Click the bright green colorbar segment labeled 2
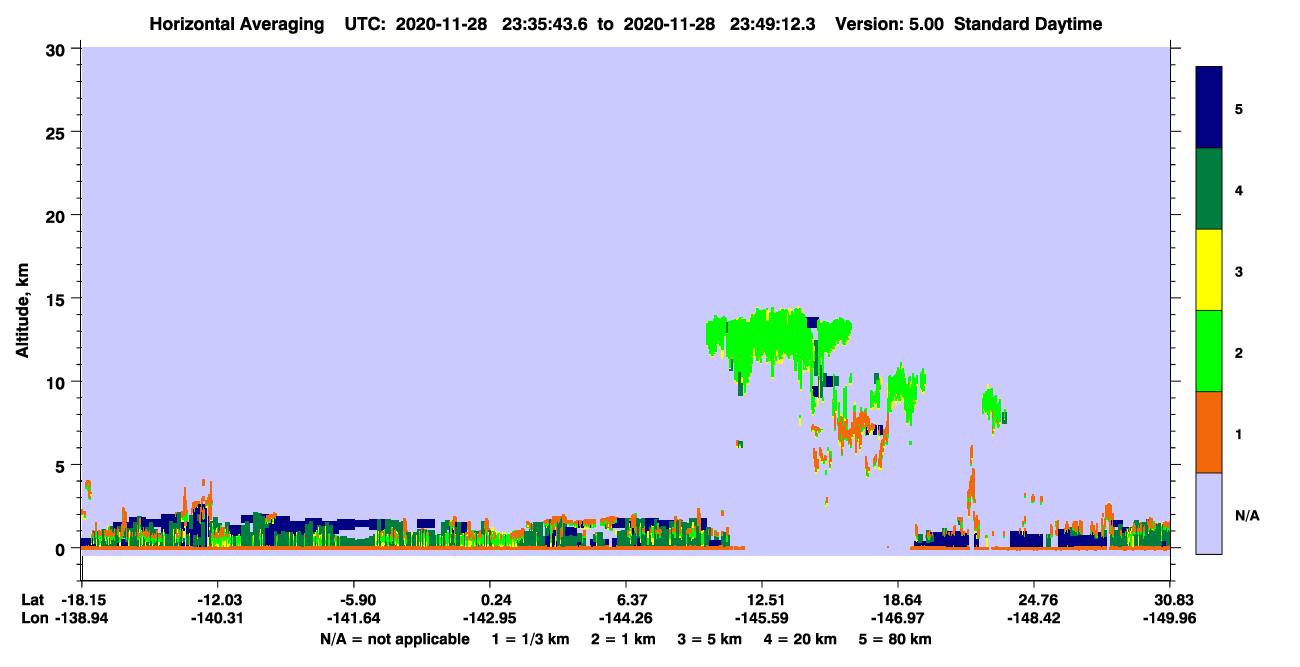 [1209, 351]
